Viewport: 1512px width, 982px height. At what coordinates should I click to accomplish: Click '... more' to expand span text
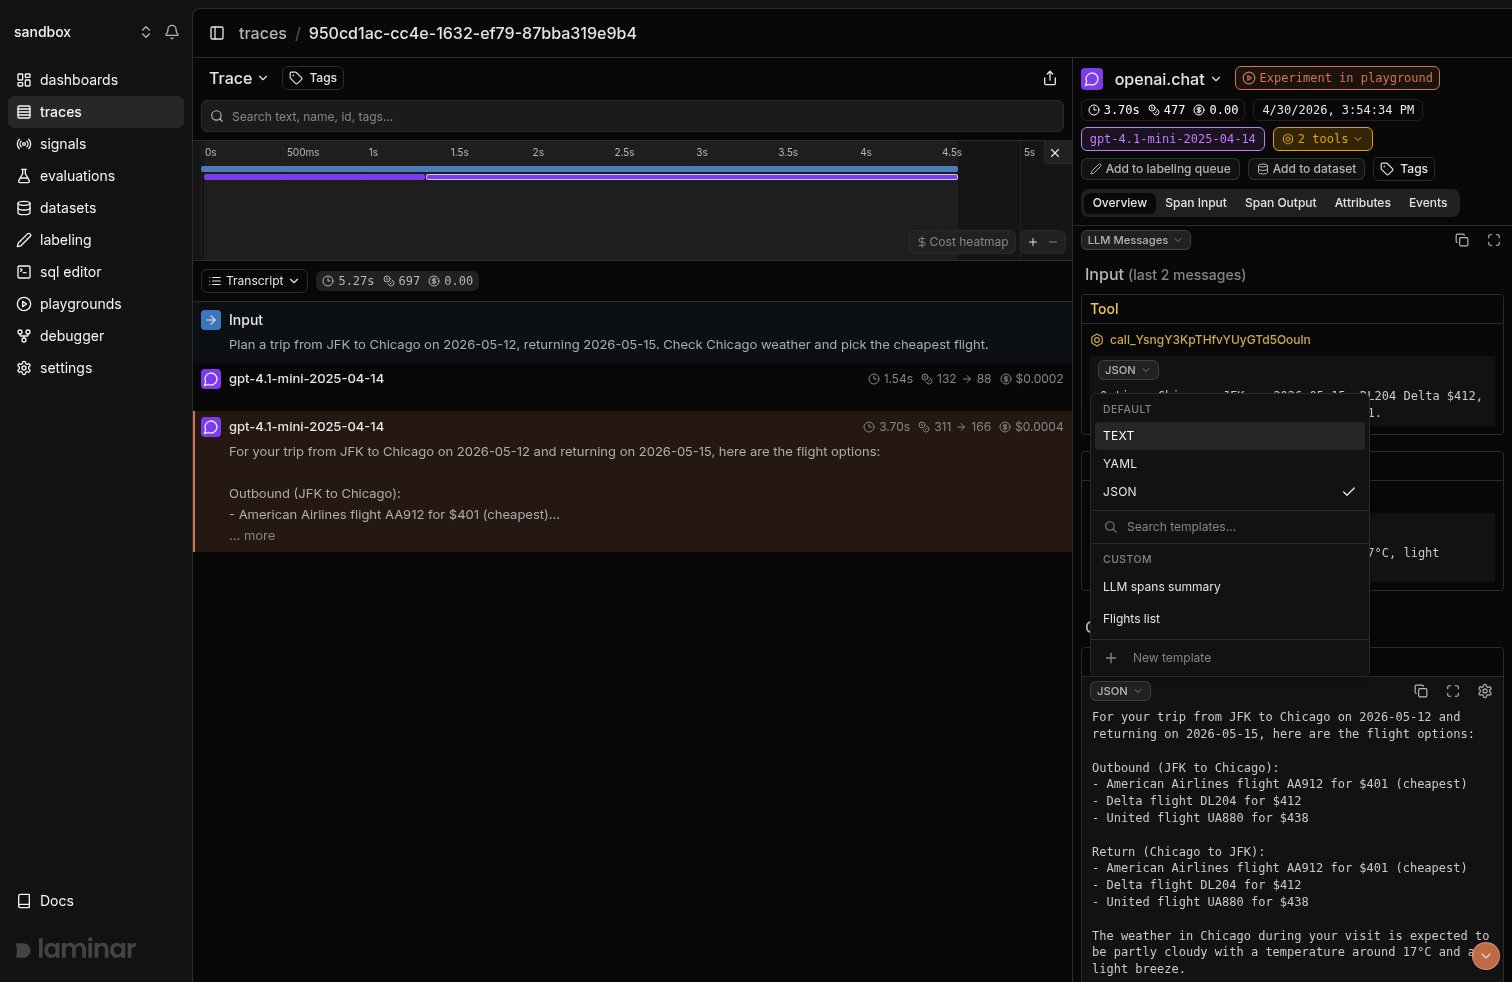(252, 536)
